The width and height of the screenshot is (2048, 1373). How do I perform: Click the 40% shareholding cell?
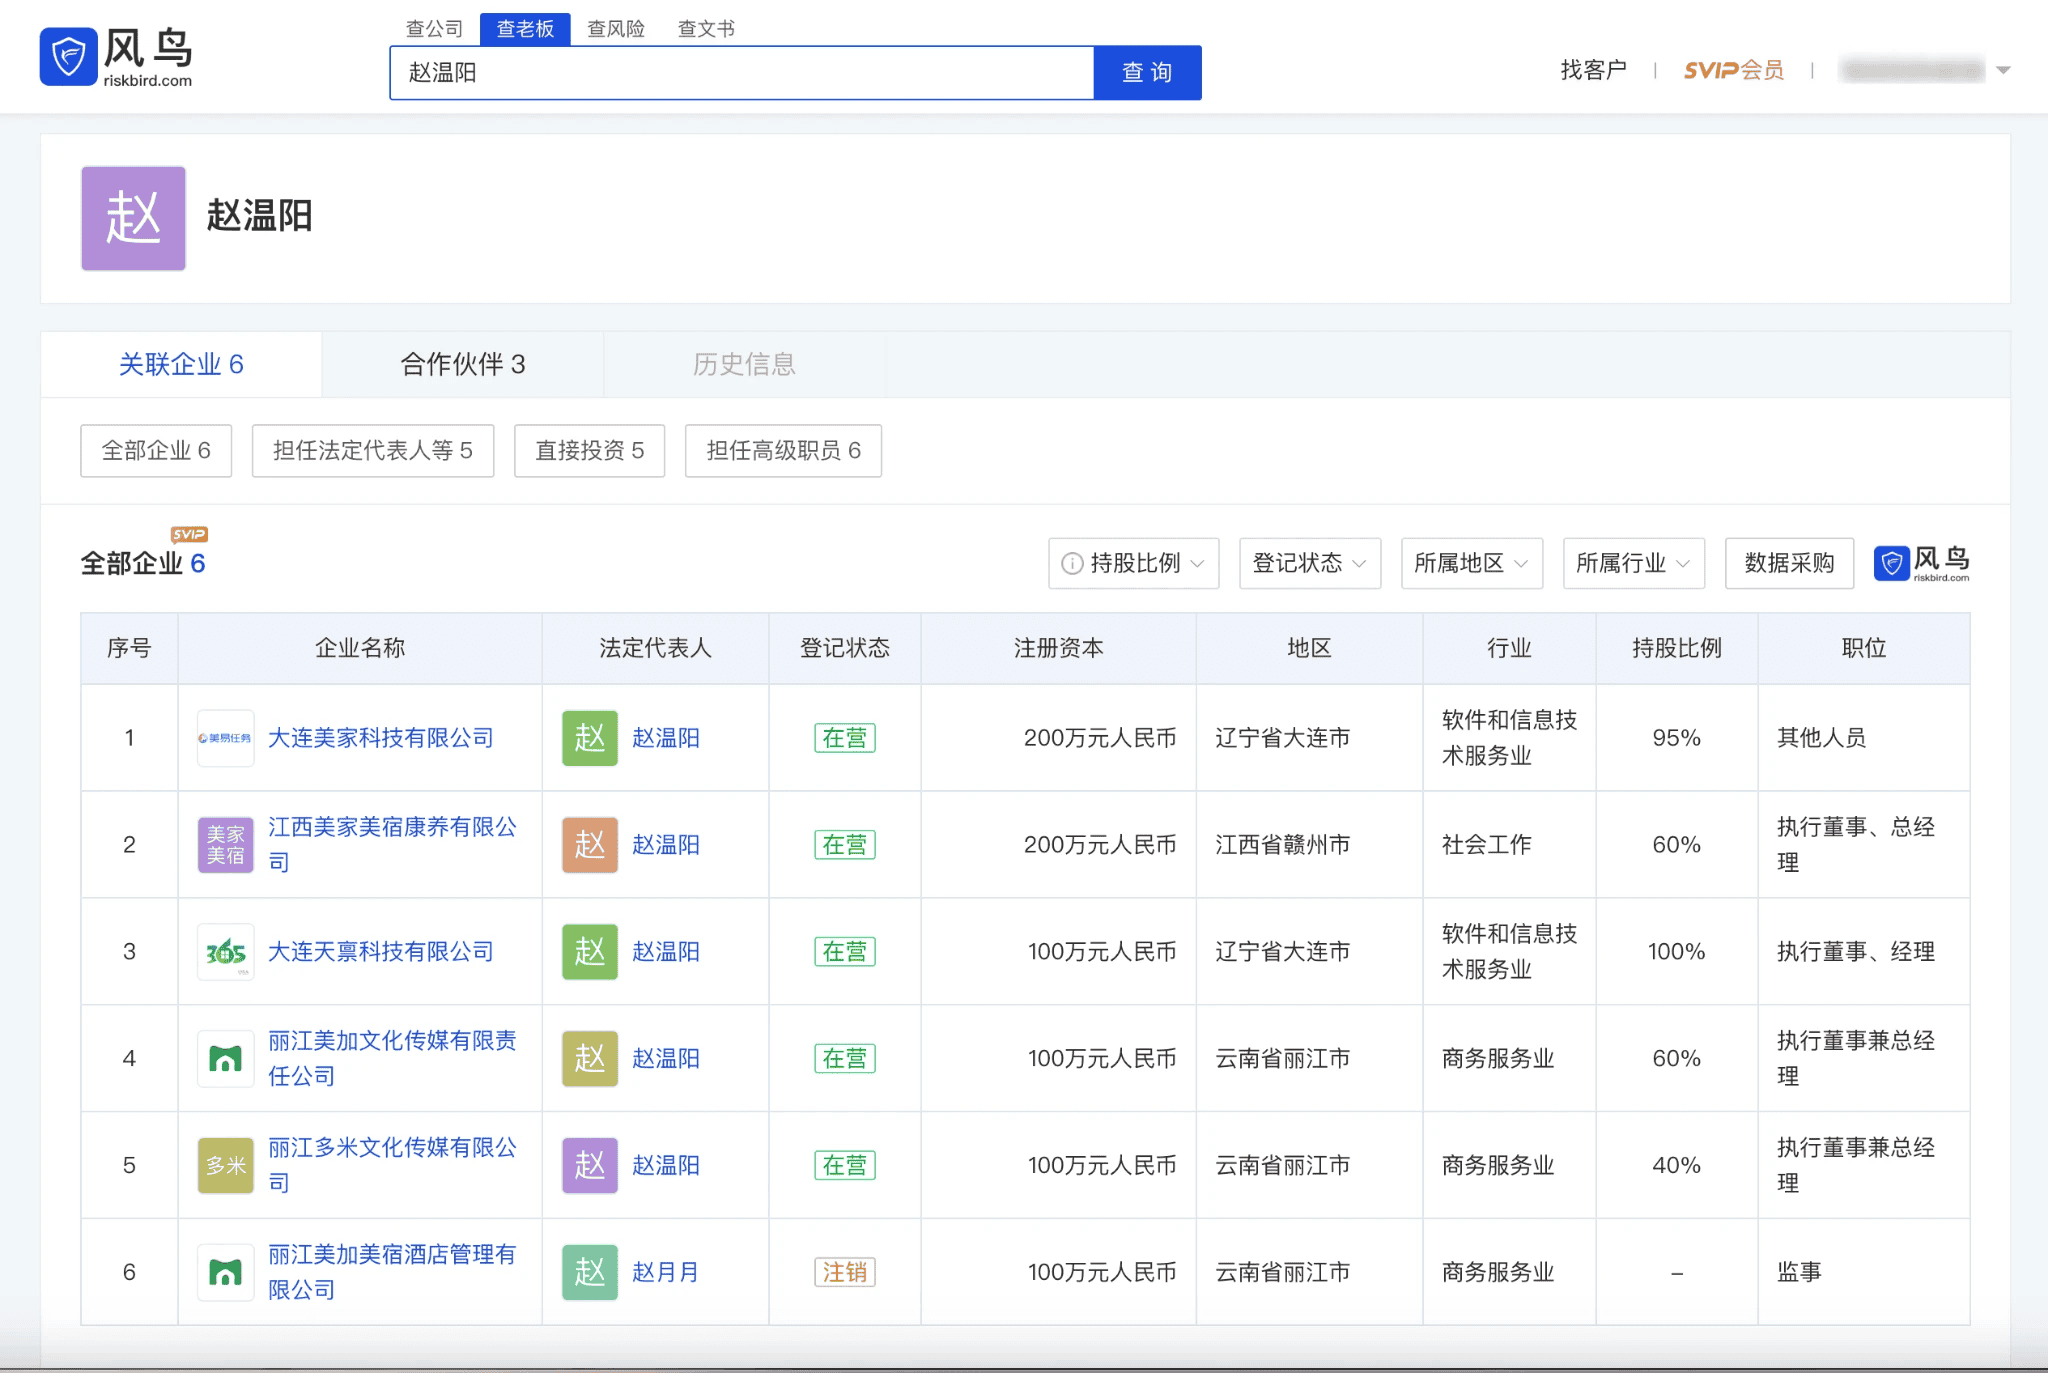pos(1677,1166)
